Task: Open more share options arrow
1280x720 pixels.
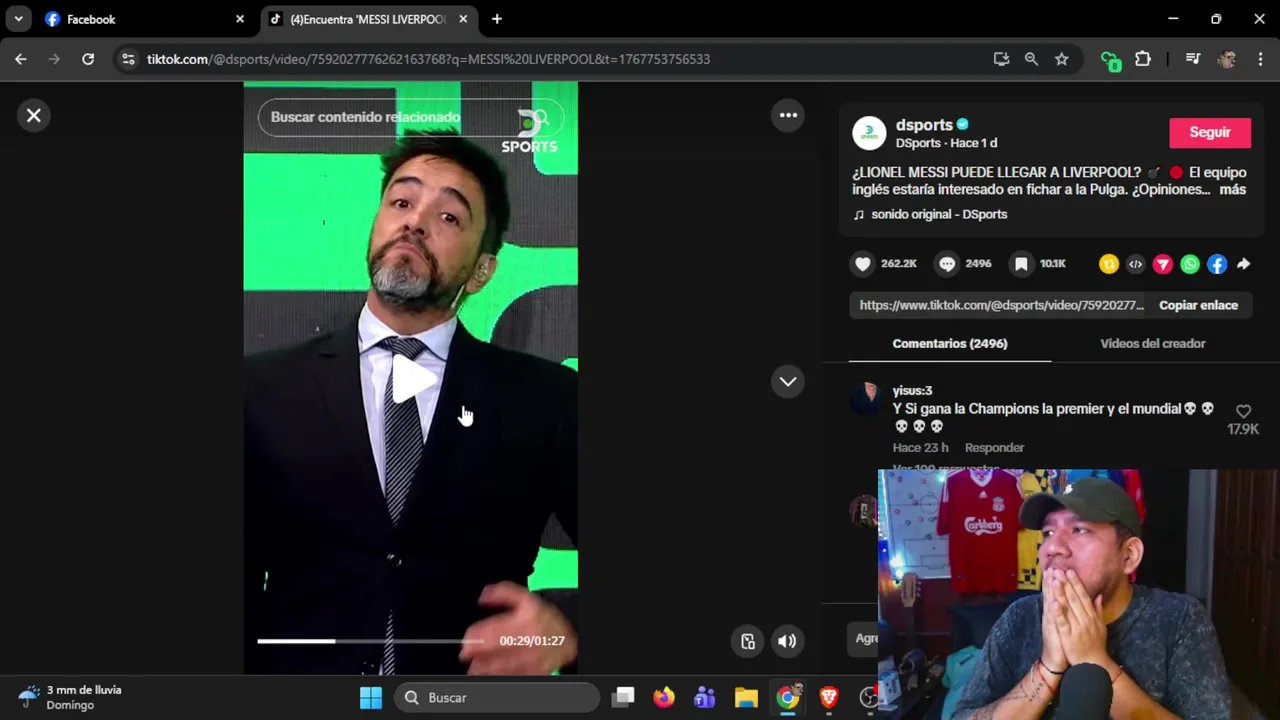Action: [1243, 264]
